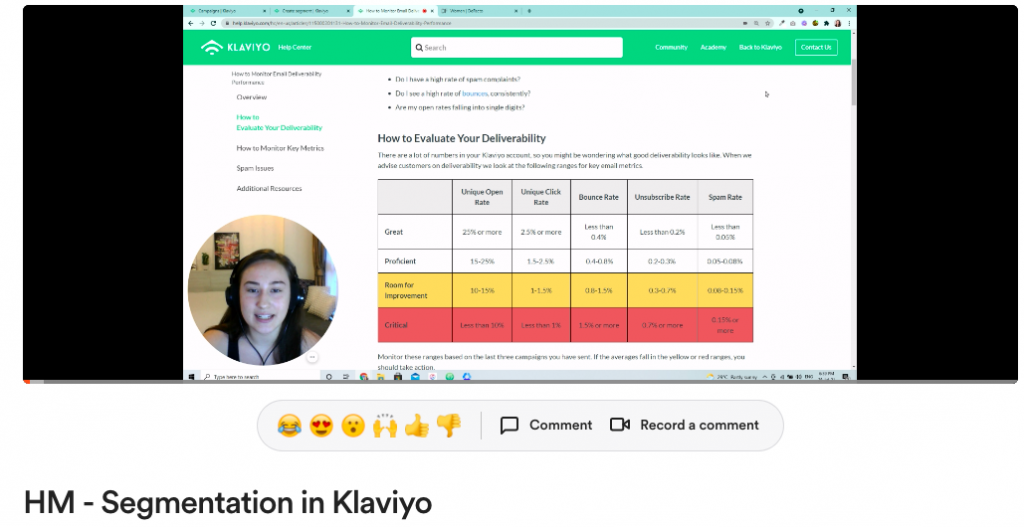Click the presenter webcam bubble
The image size is (1024, 527).
pos(263,290)
